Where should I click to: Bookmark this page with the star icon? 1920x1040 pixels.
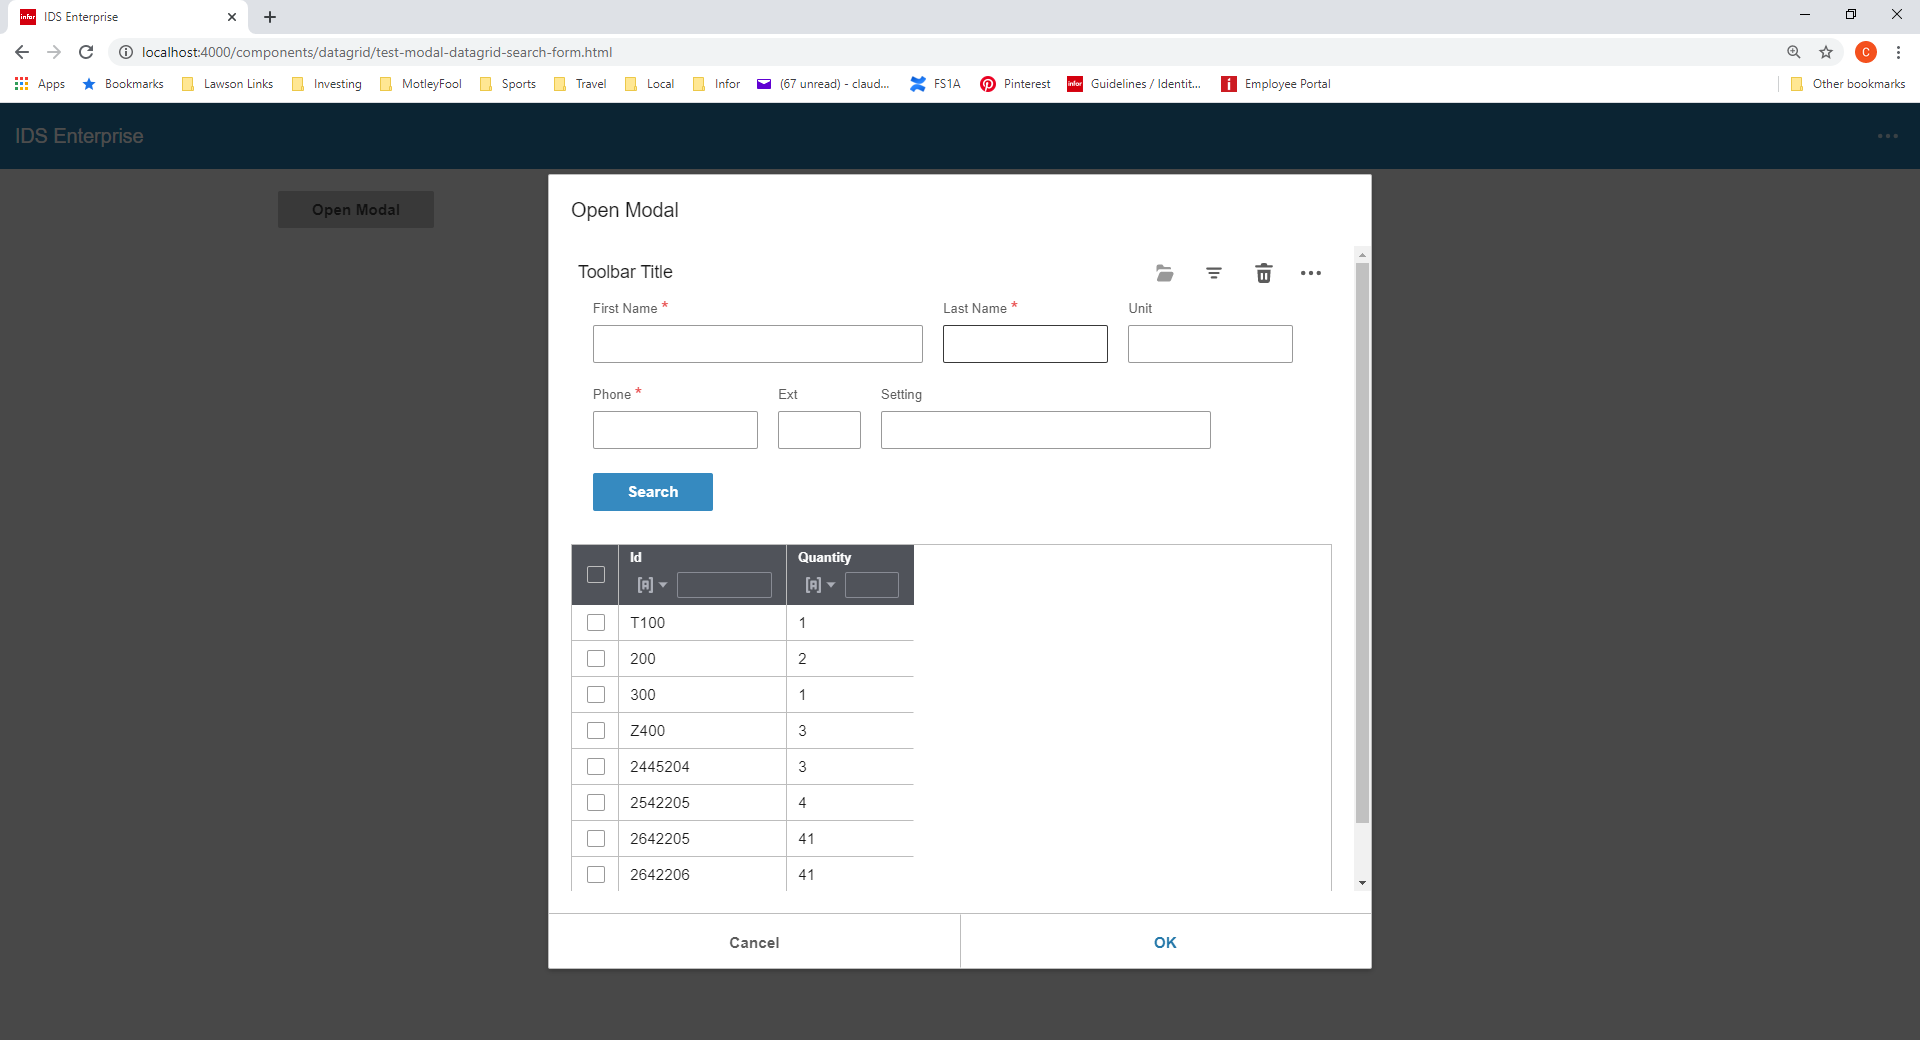(1826, 52)
